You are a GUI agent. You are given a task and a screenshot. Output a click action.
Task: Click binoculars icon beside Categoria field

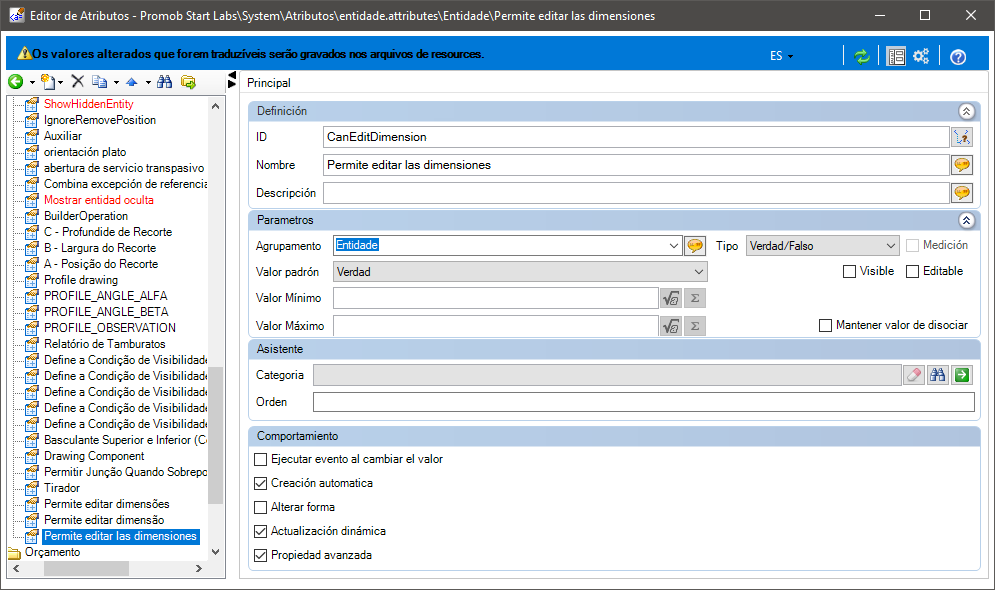coord(938,375)
